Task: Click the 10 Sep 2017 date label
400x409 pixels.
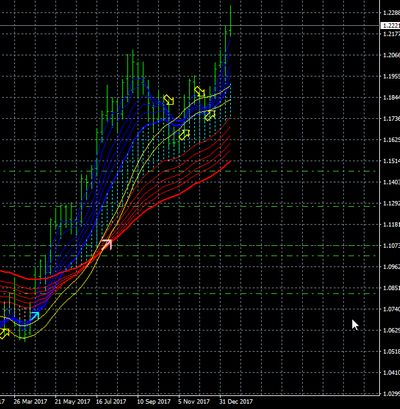Action: tap(154, 401)
